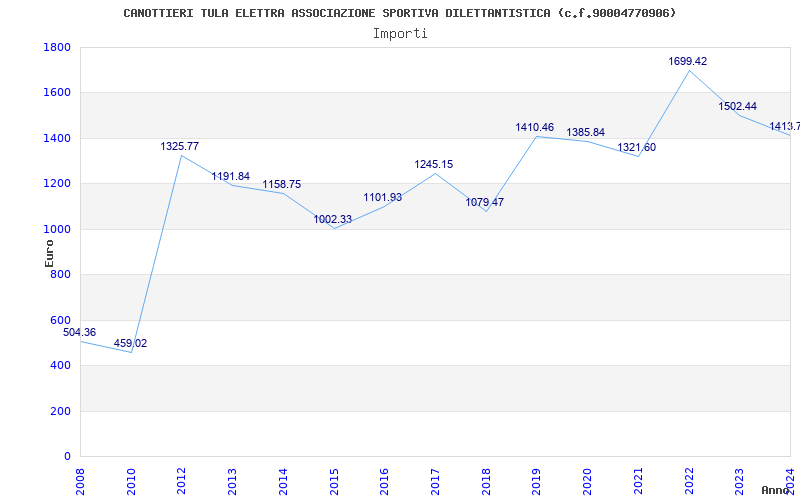Click x-axis year 2022
Viewport: 800px width, 500px height.
point(689,481)
